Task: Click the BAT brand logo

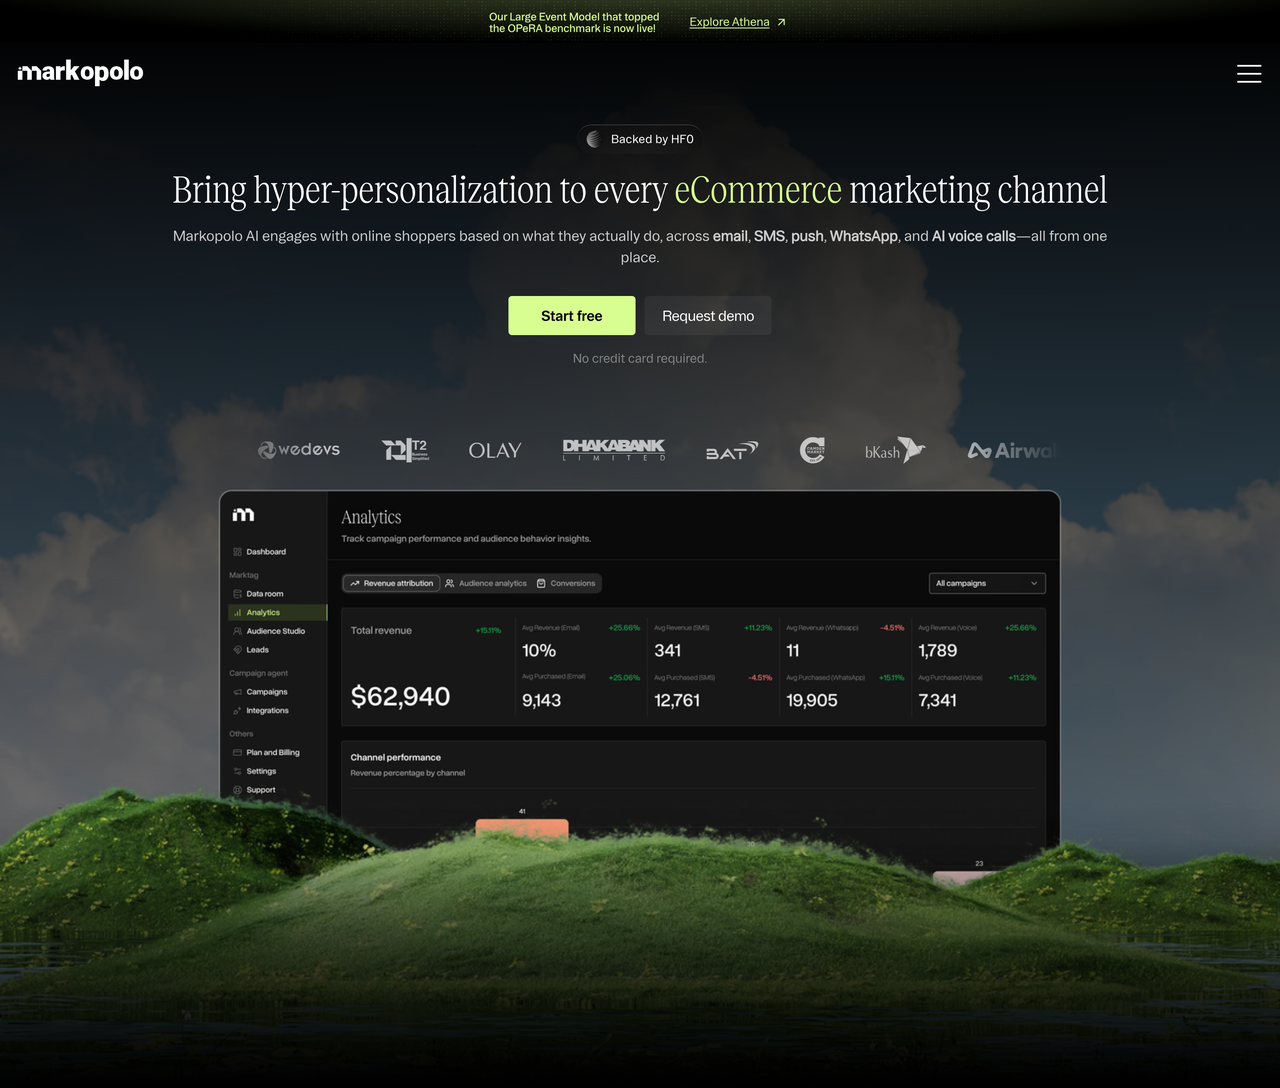Action: 732,451
